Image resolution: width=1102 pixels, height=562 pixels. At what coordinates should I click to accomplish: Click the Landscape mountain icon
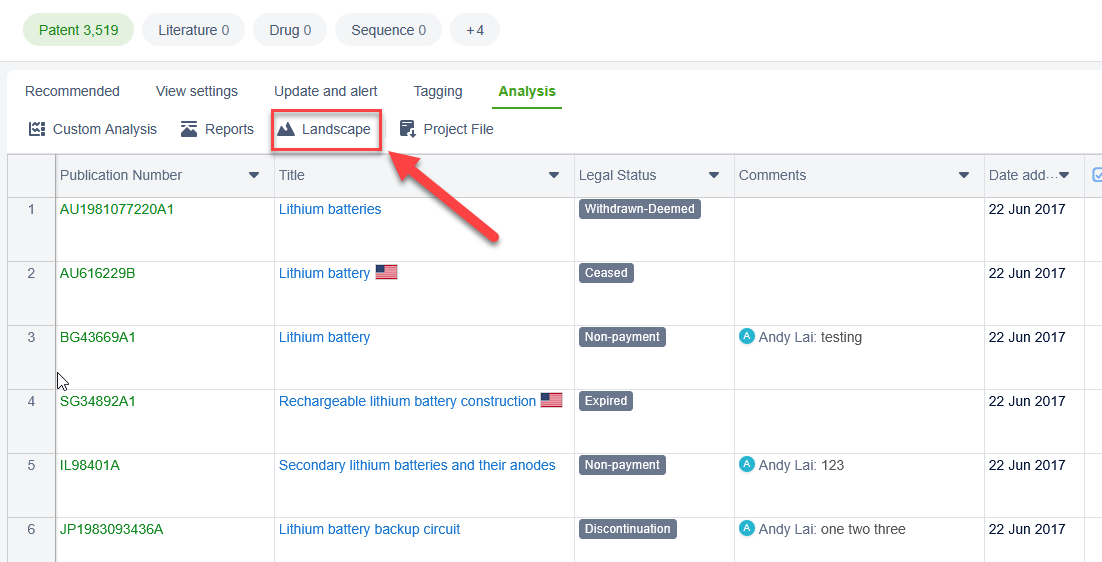pyautogui.click(x=286, y=129)
